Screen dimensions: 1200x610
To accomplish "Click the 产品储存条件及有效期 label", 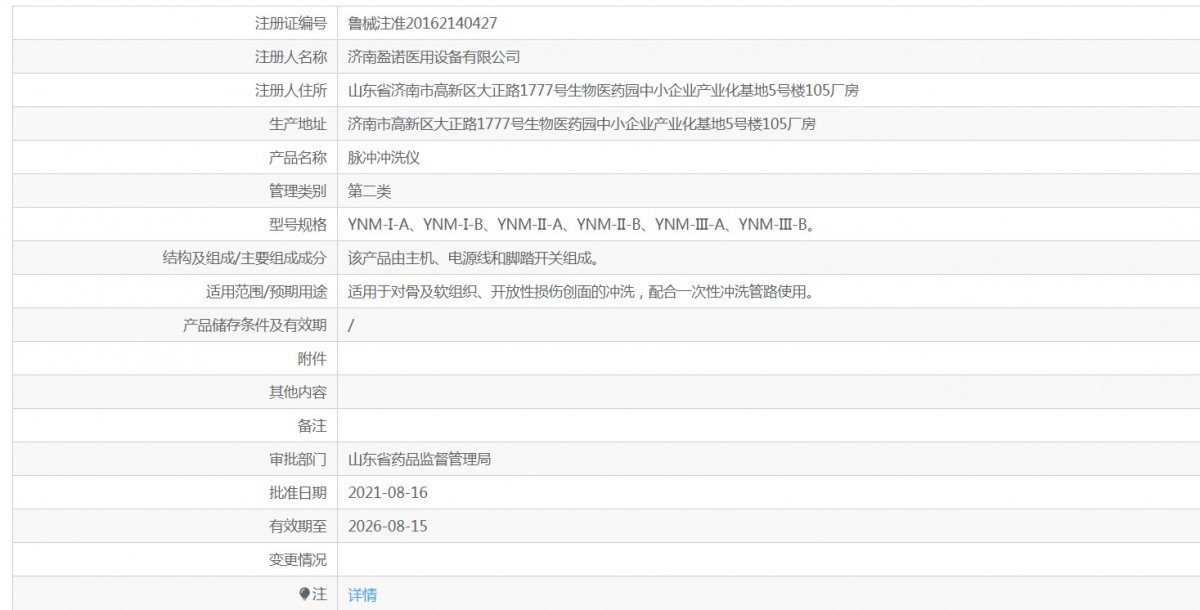I will pos(255,325).
